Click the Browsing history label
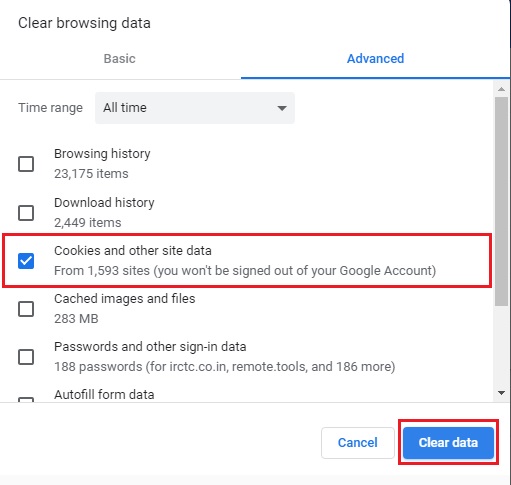511x485 pixels. (102, 154)
